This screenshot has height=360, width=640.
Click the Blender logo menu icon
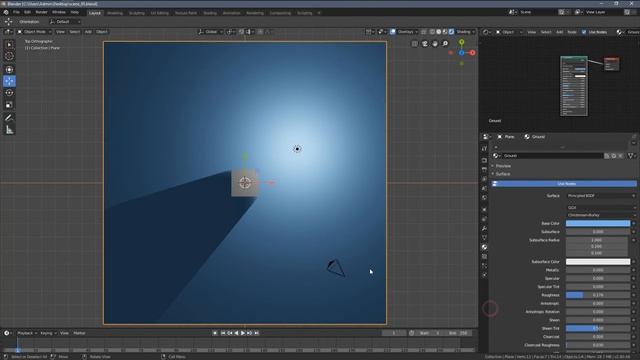point(6,12)
